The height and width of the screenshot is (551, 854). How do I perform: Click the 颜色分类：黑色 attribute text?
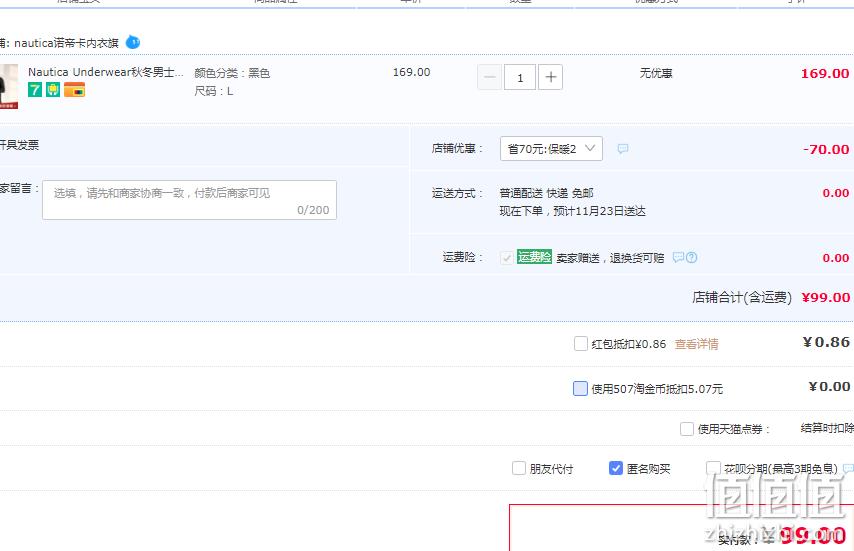232,73
